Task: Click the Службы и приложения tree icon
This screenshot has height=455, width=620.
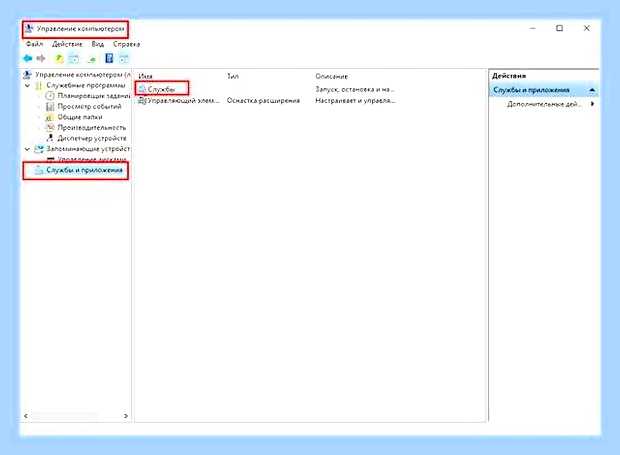Action: point(39,170)
